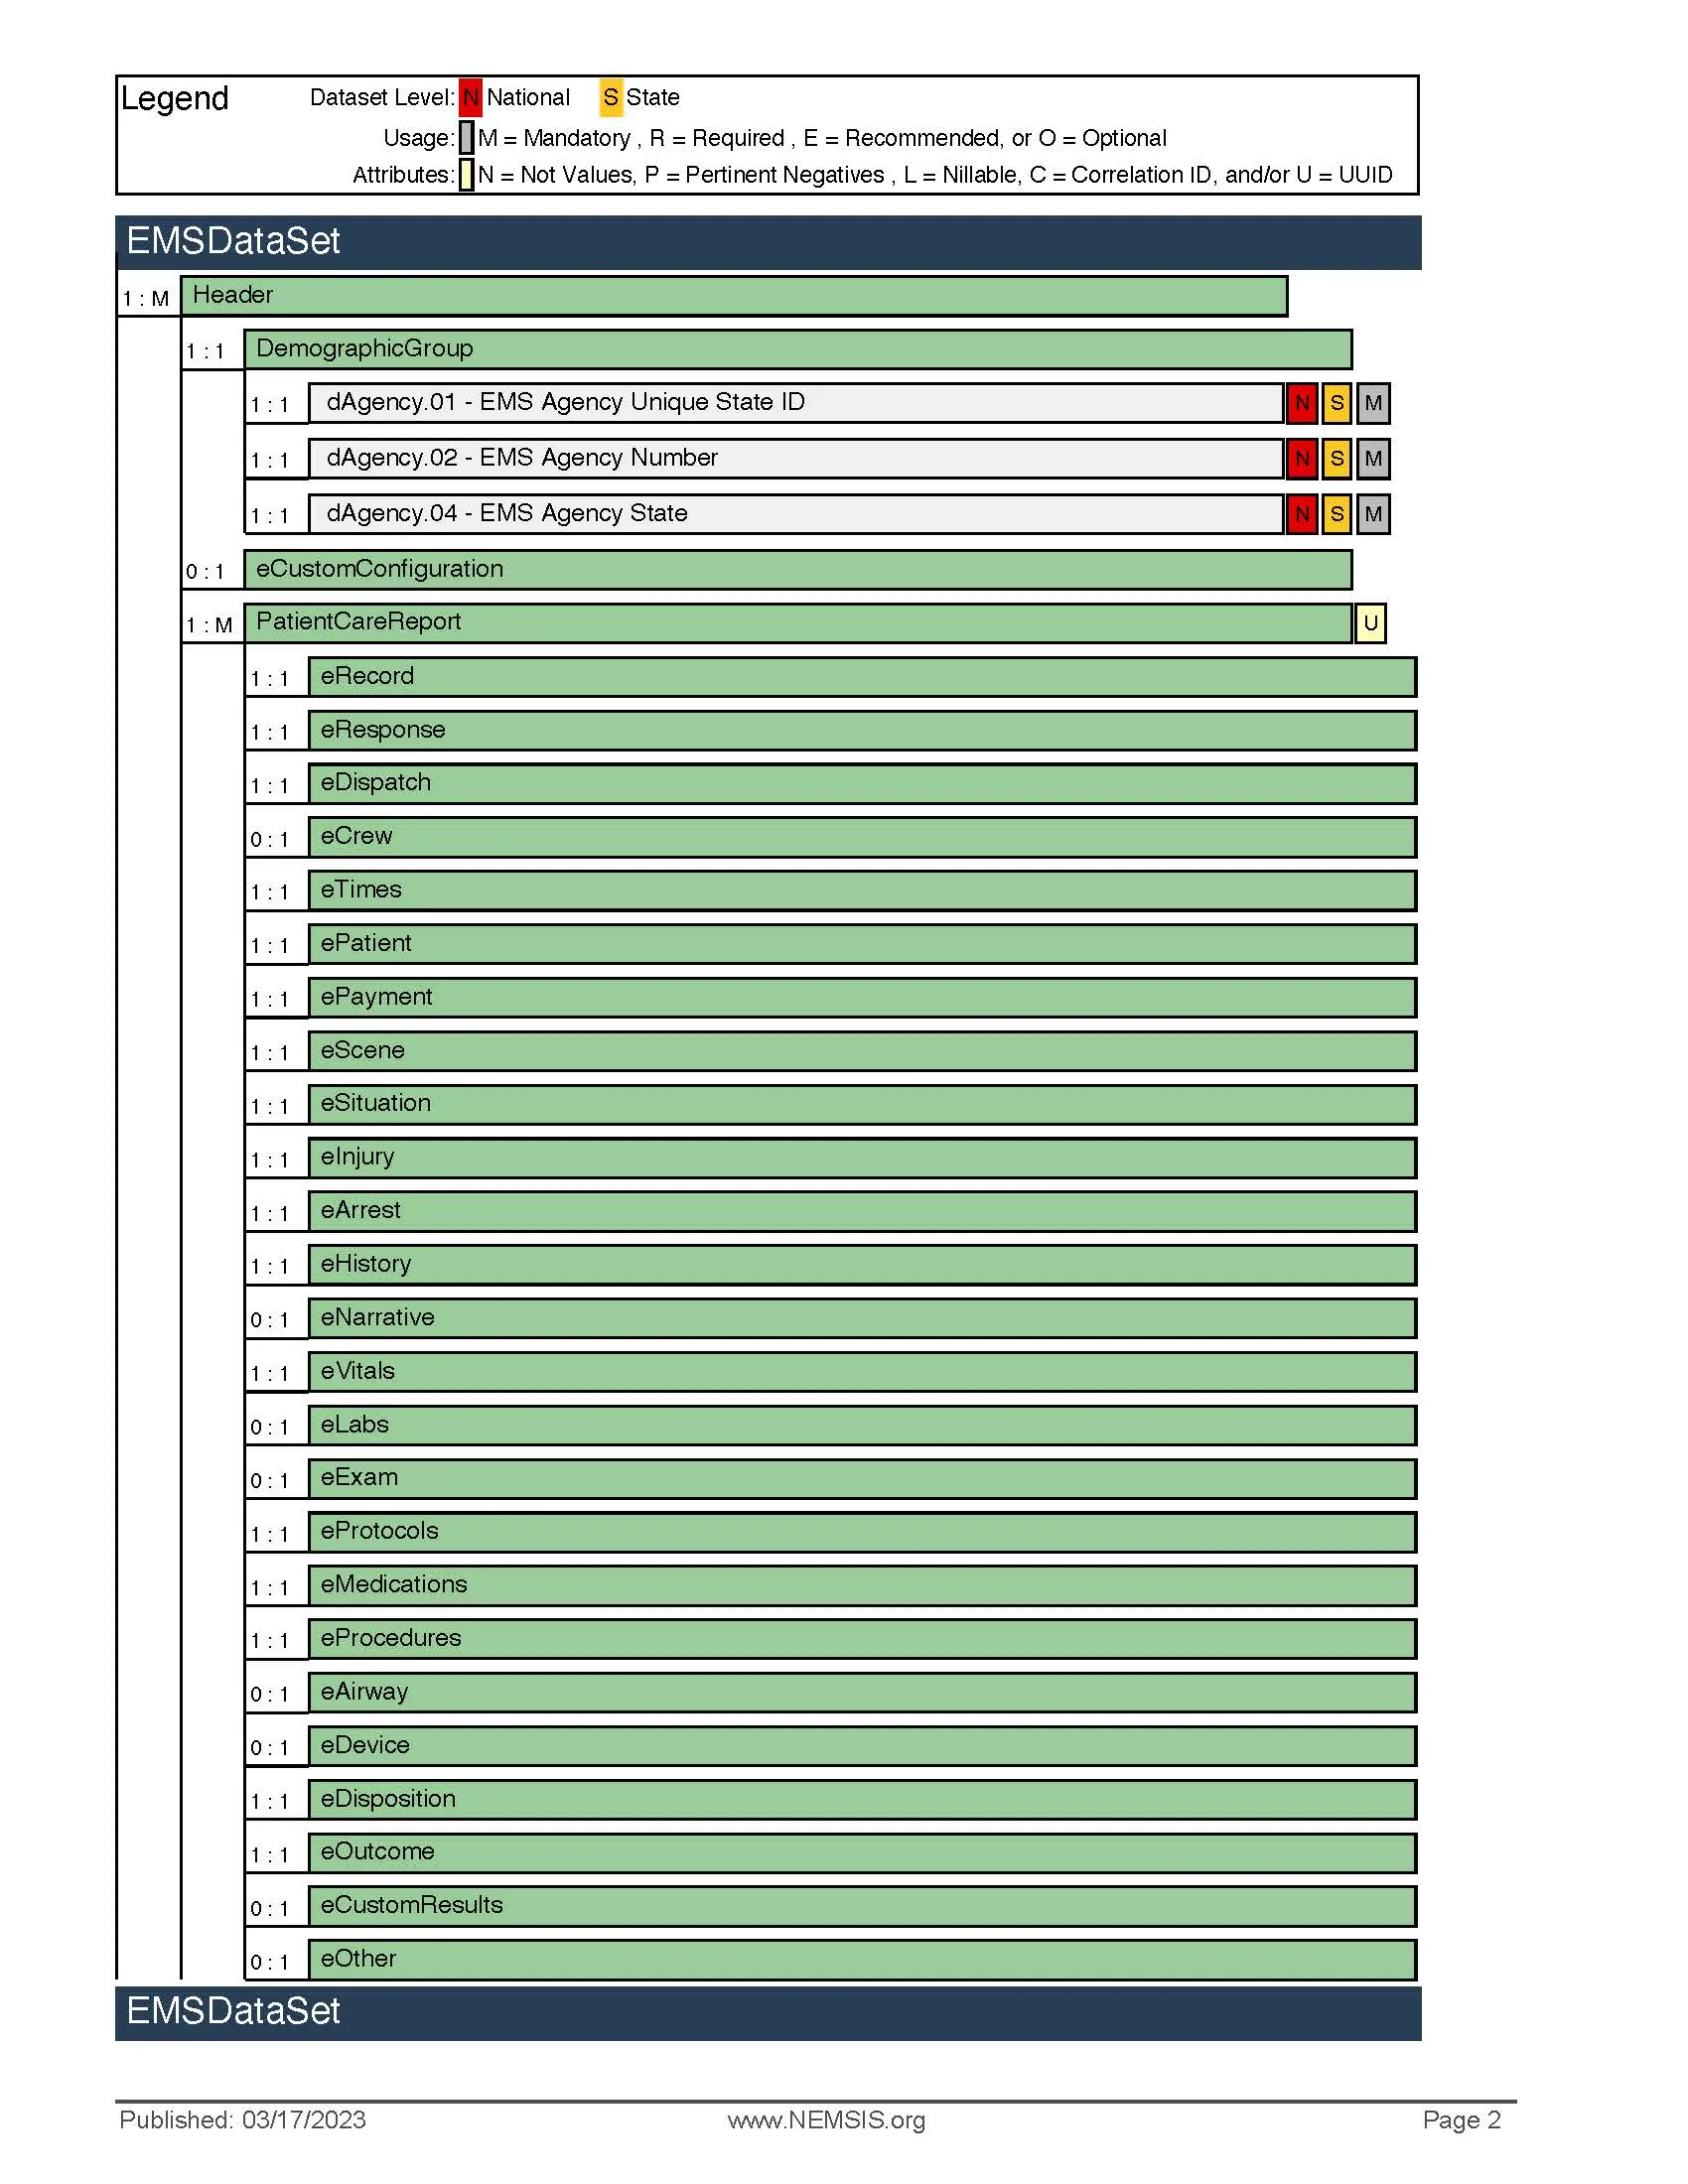The image size is (1688, 2184).
Task: Toggle the M usage marker on dAgency.01
Action: (1372, 403)
